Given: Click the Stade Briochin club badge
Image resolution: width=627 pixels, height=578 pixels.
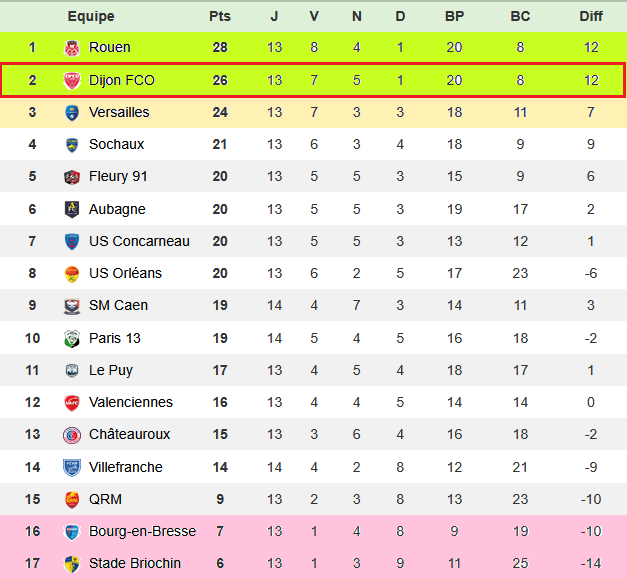Looking at the screenshot, I should click(72, 563).
